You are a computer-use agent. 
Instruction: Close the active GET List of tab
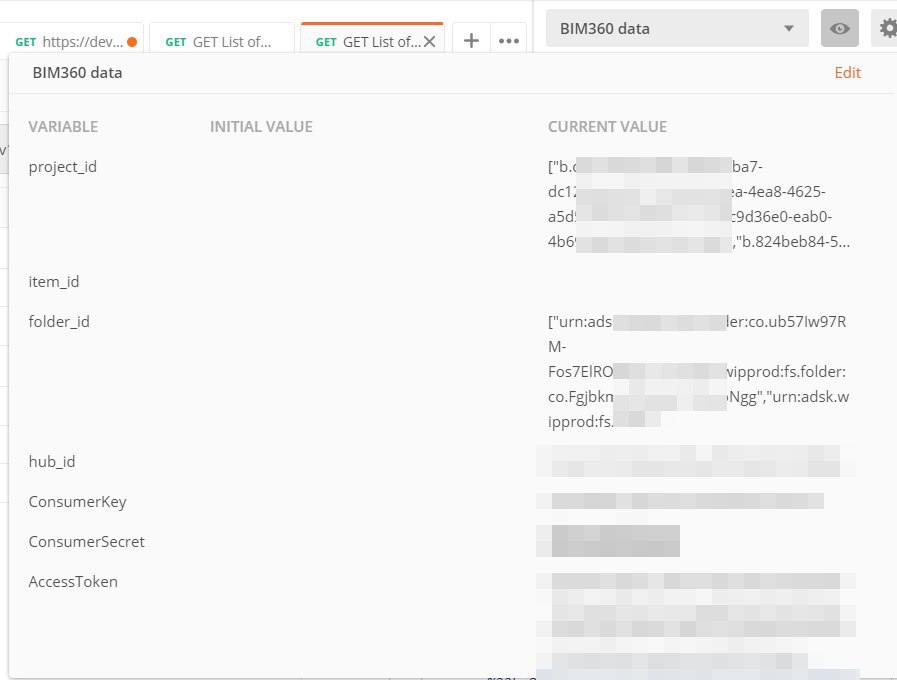point(430,42)
